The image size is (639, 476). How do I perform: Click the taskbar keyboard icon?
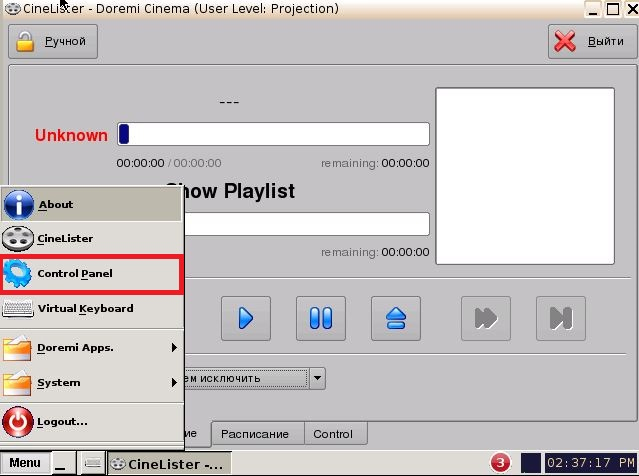point(93,463)
